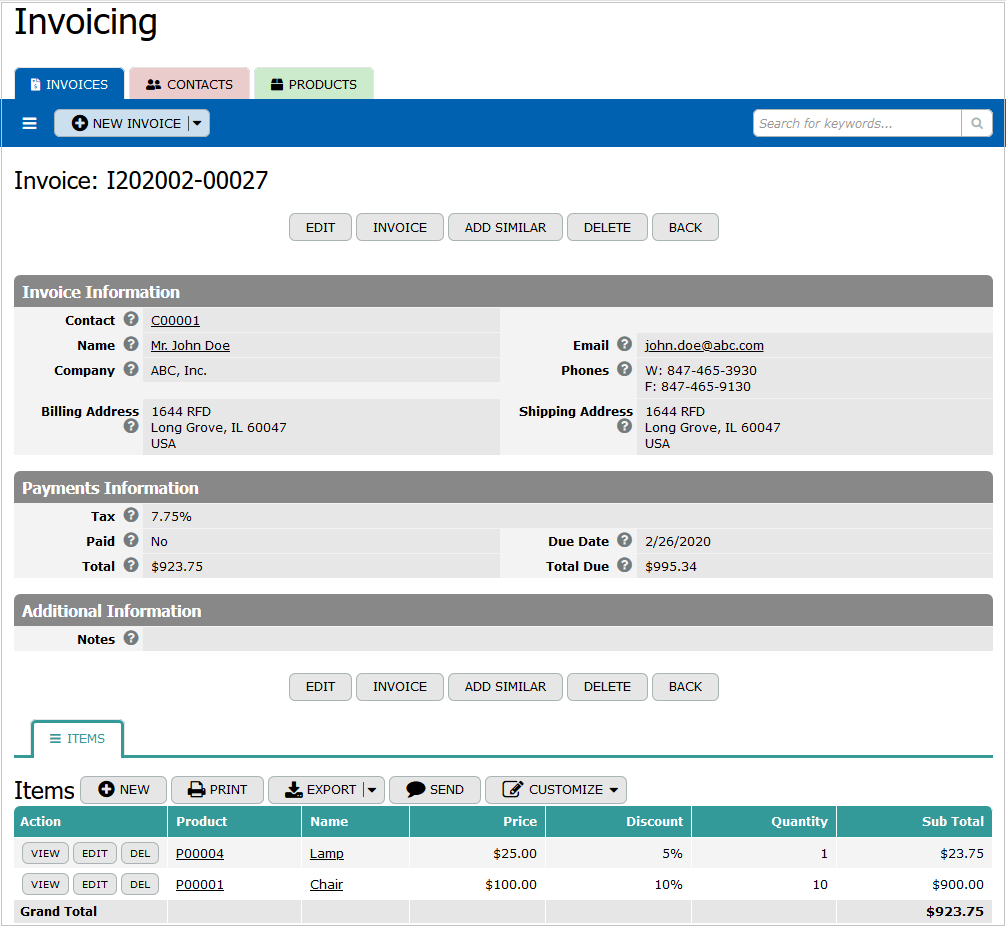Delete the Lamp item row
The width and height of the screenshot is (1006, 928).
point(140,854)
